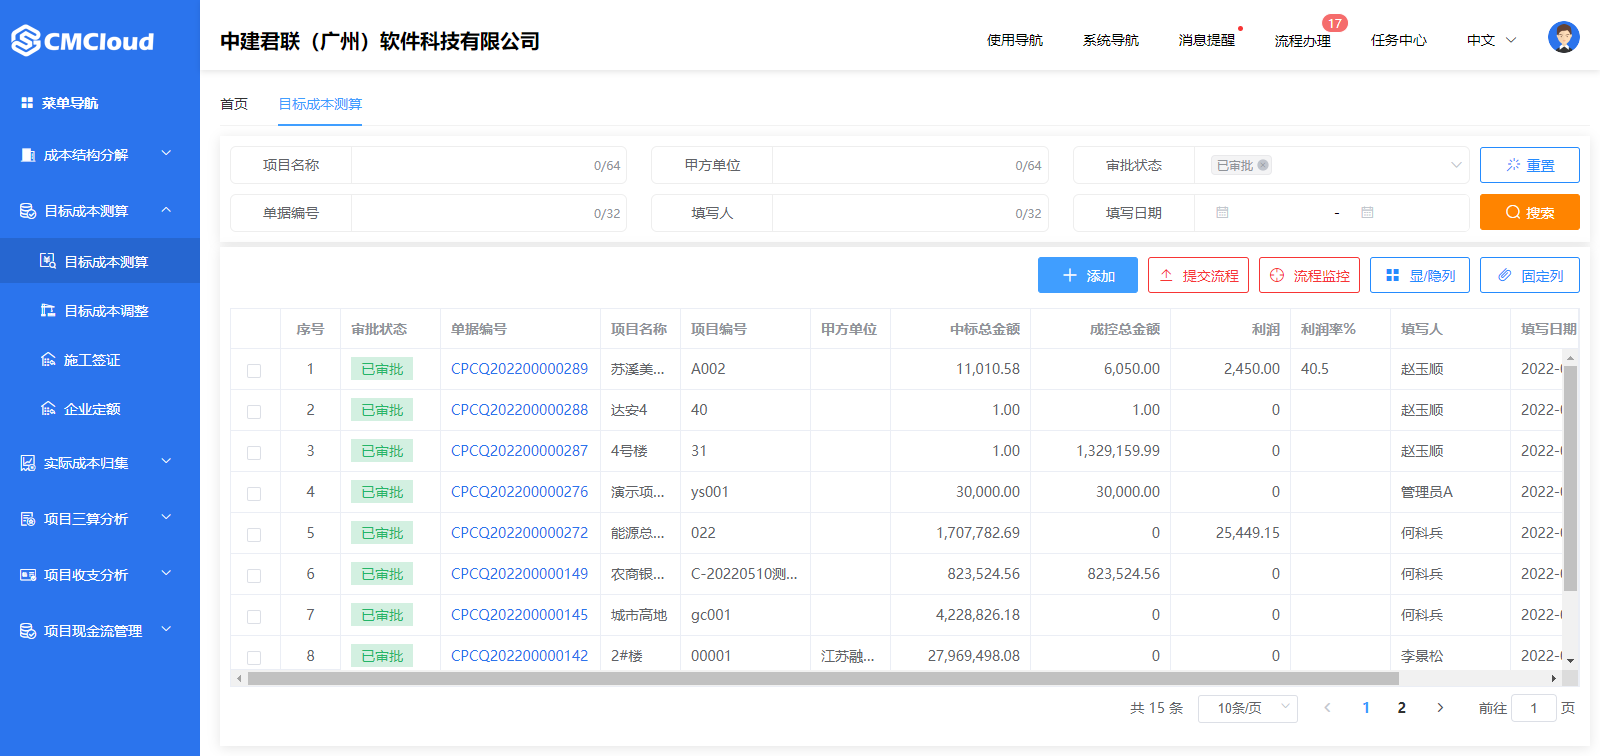Open 消息提醒 in top menu

(1207, 40)
